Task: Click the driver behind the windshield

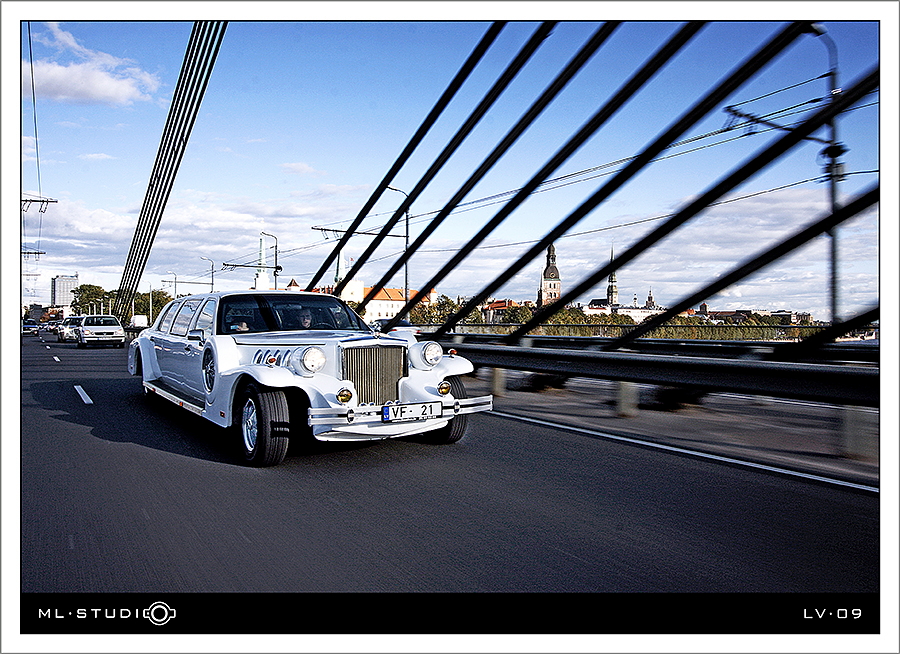Action: coord(304,318)
